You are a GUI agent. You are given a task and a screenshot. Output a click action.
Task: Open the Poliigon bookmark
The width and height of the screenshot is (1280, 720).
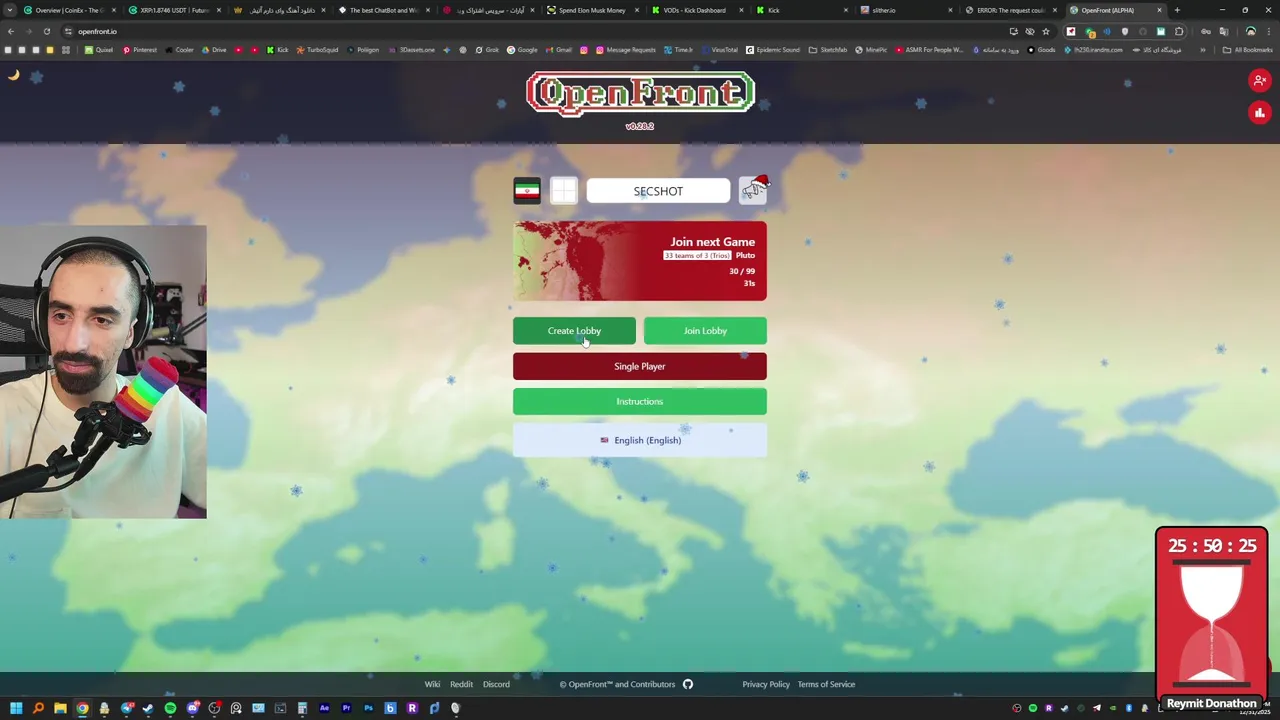(x=362, y=50)
